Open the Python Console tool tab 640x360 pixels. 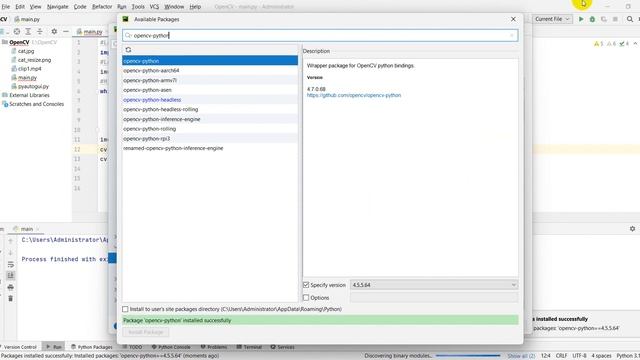click(171, 347)
